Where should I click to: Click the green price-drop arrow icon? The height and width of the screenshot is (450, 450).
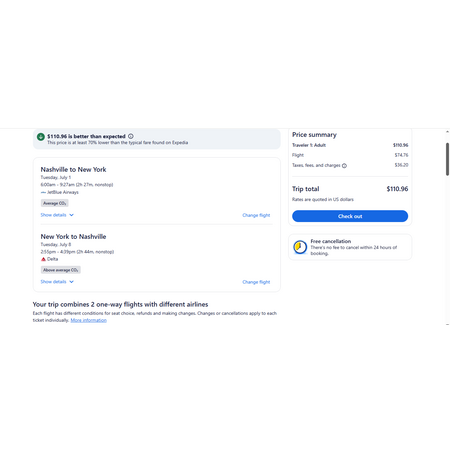pos(41,137)
